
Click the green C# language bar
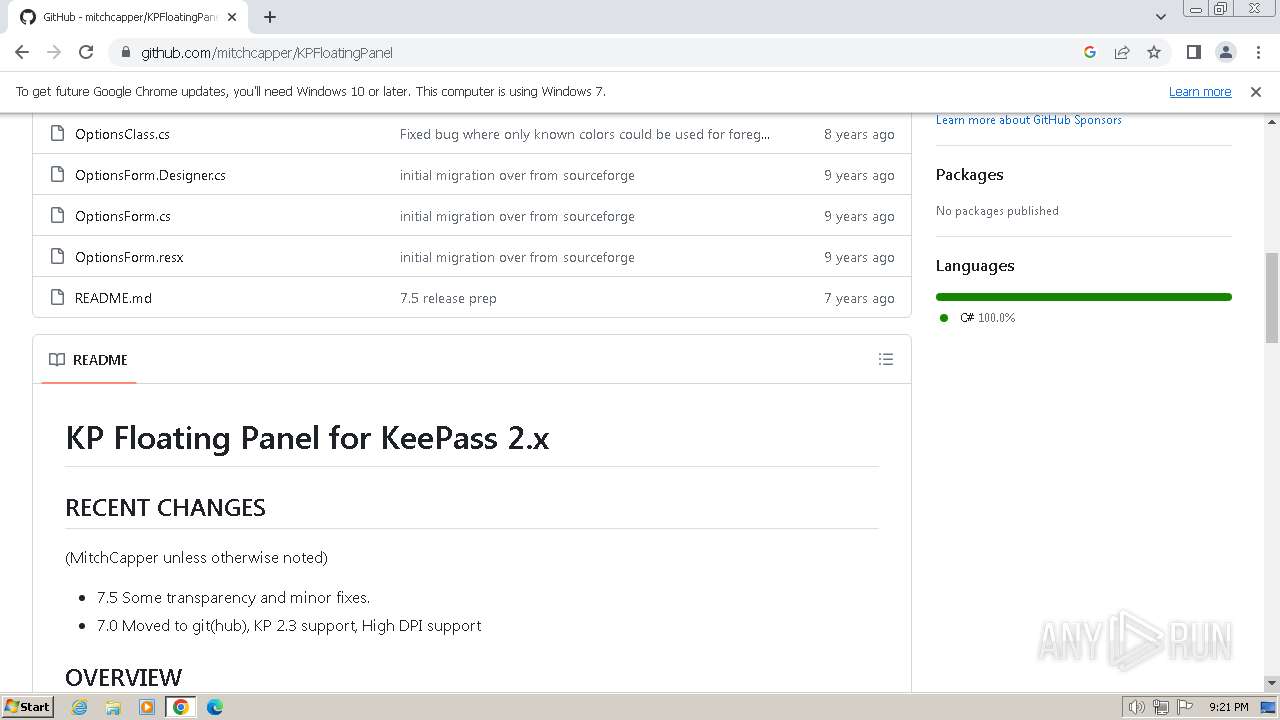coord(1083,297)
